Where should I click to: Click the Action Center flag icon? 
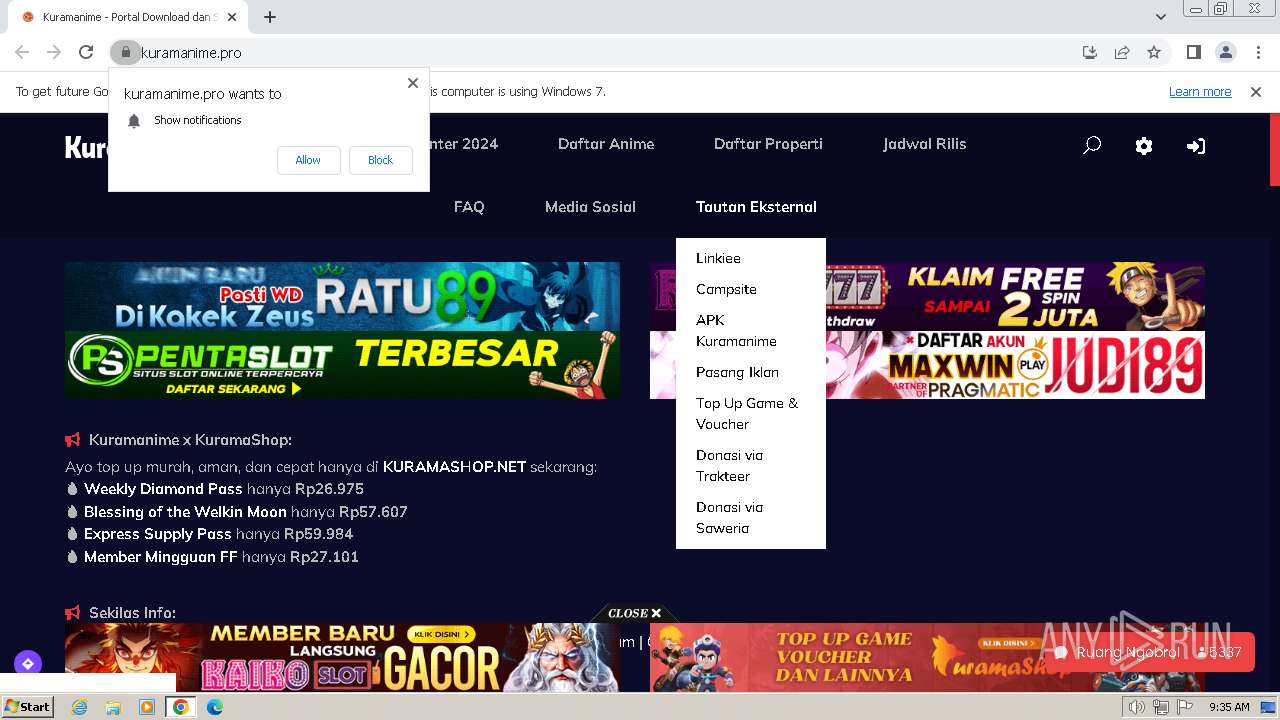click(x=1186, y=707)
